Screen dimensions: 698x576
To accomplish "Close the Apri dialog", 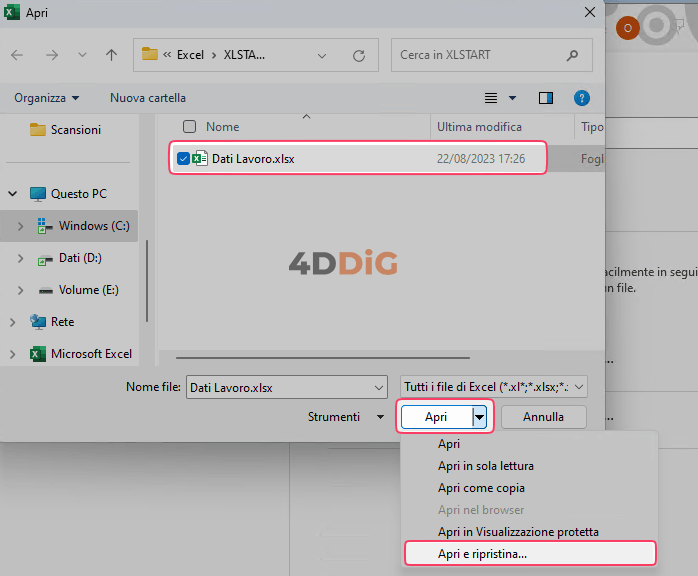I will click(x=590, y=12).
